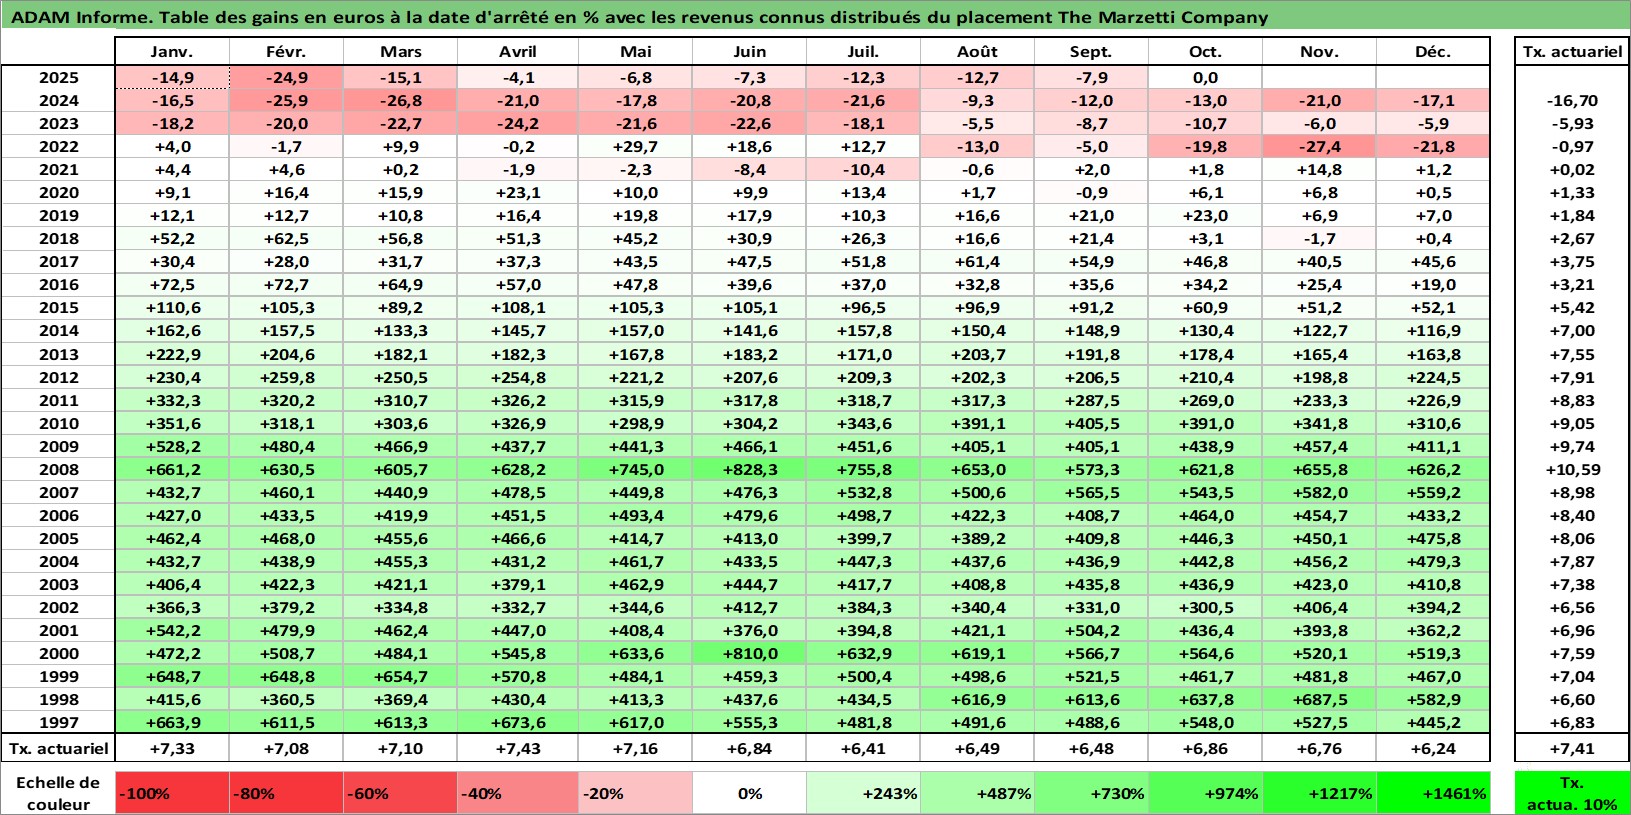The width and height of the screenshot is (1631, 815).
Task: Pick the -60% color scale swatch
Action: [x=400, y=793]
